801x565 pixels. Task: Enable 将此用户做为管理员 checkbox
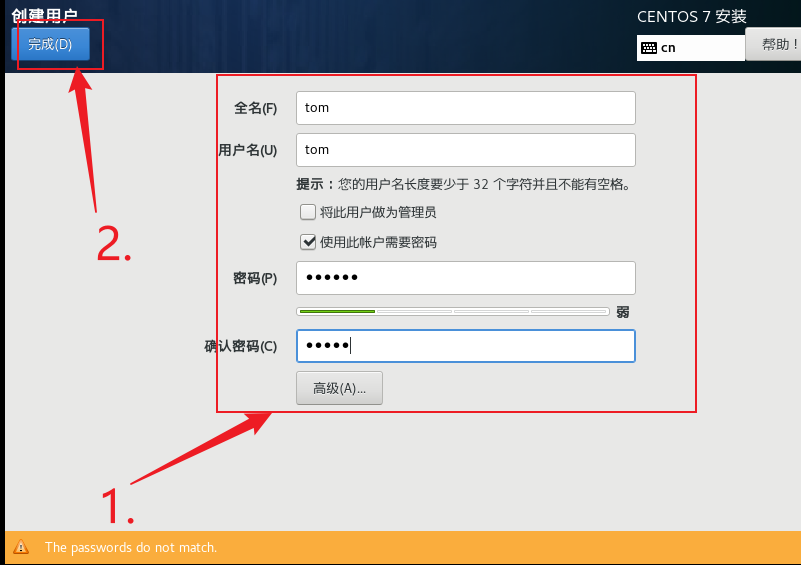tap(308, 212)
